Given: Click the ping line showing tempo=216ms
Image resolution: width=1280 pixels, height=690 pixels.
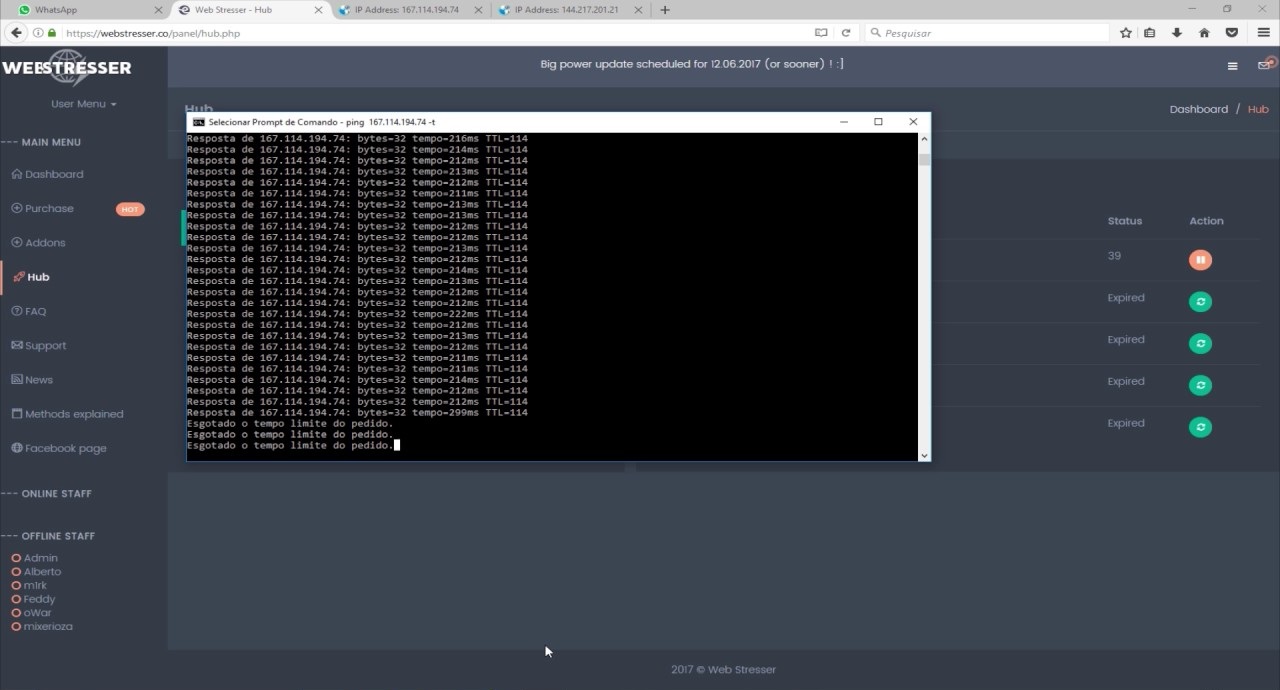Looking at the screenshot, I should coord(357,139).
